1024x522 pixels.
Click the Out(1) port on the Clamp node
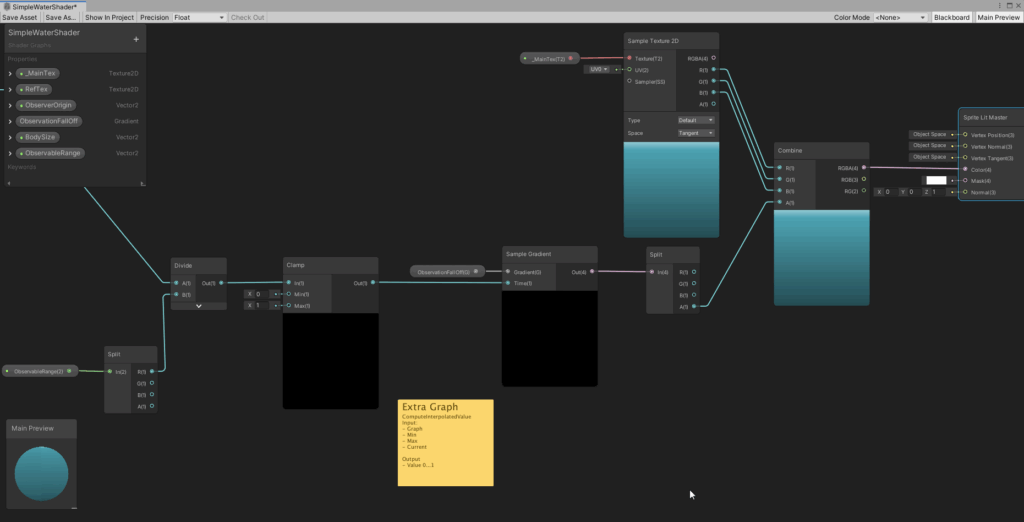[372, 283]
